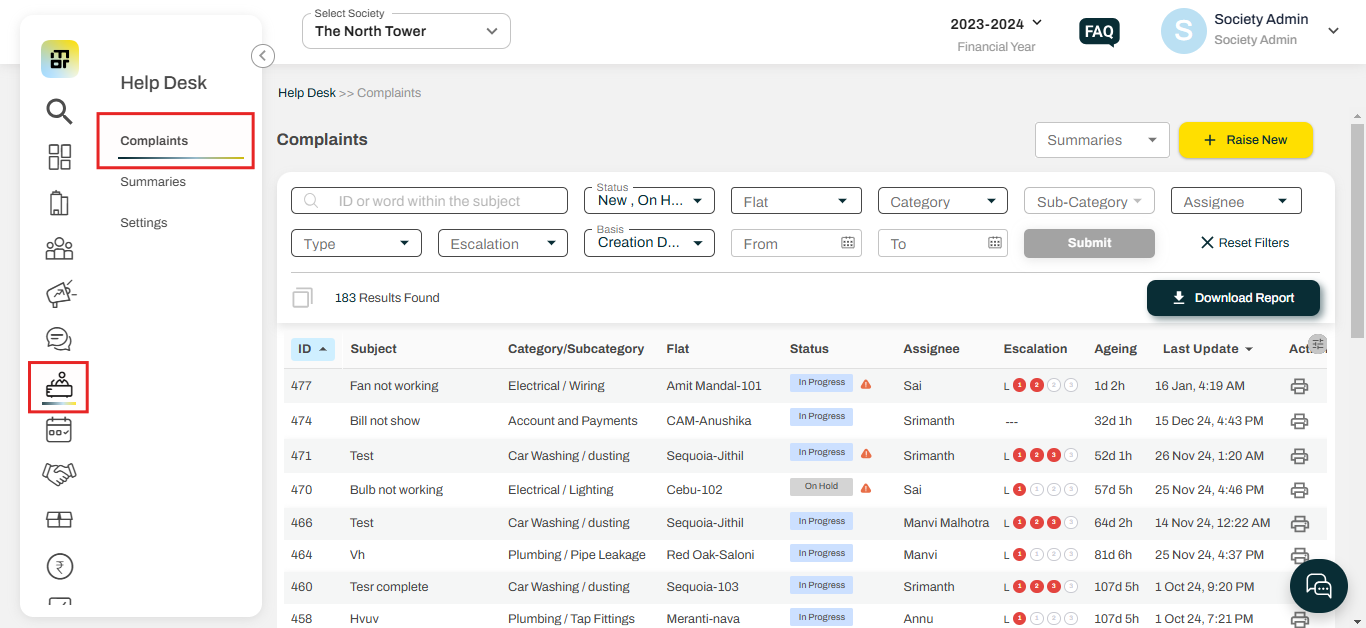Viewport: 1366px width, 628px height.
Task: Print complaint 474 using printer icon
Action: pyautogui.click(x=1299, y=421)
